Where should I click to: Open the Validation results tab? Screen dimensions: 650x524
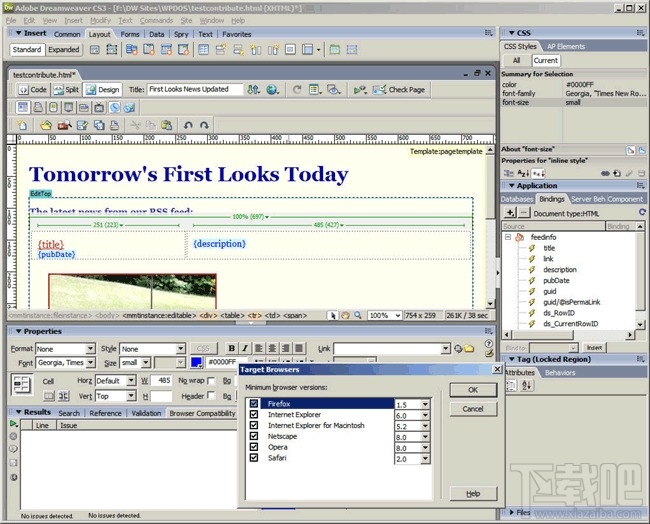click(146, 413)
